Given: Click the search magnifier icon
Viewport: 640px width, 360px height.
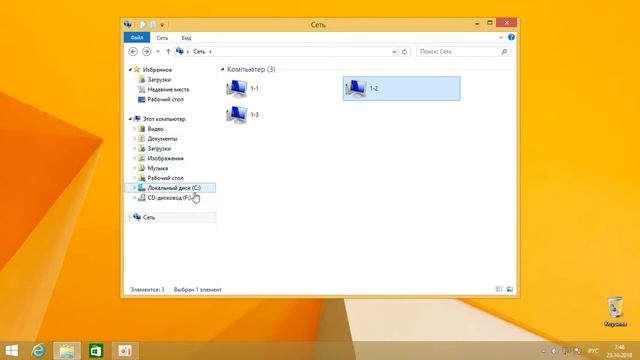Looking at the screenshot, I should 504,52.
